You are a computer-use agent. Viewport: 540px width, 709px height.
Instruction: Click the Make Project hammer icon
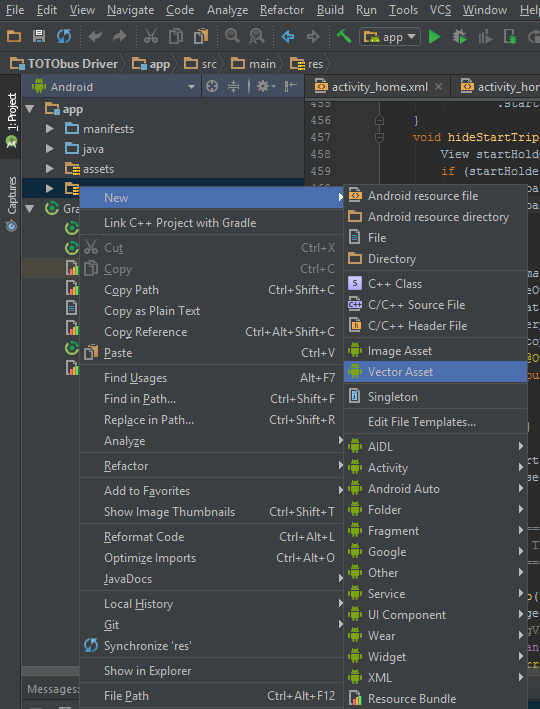(x=344, y=36)
